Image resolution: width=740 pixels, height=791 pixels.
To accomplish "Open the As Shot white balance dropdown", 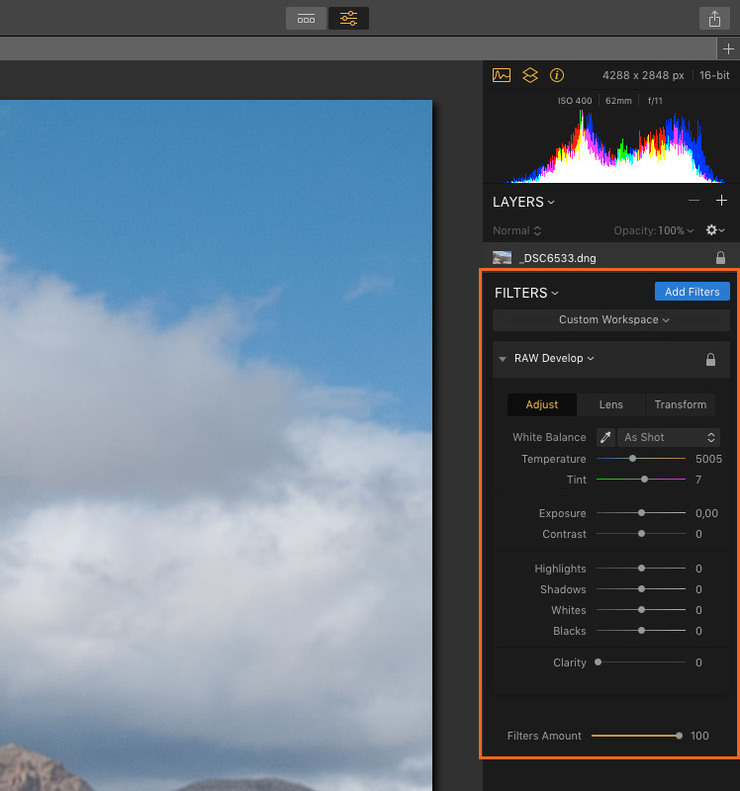I will [x=669, y=437].
